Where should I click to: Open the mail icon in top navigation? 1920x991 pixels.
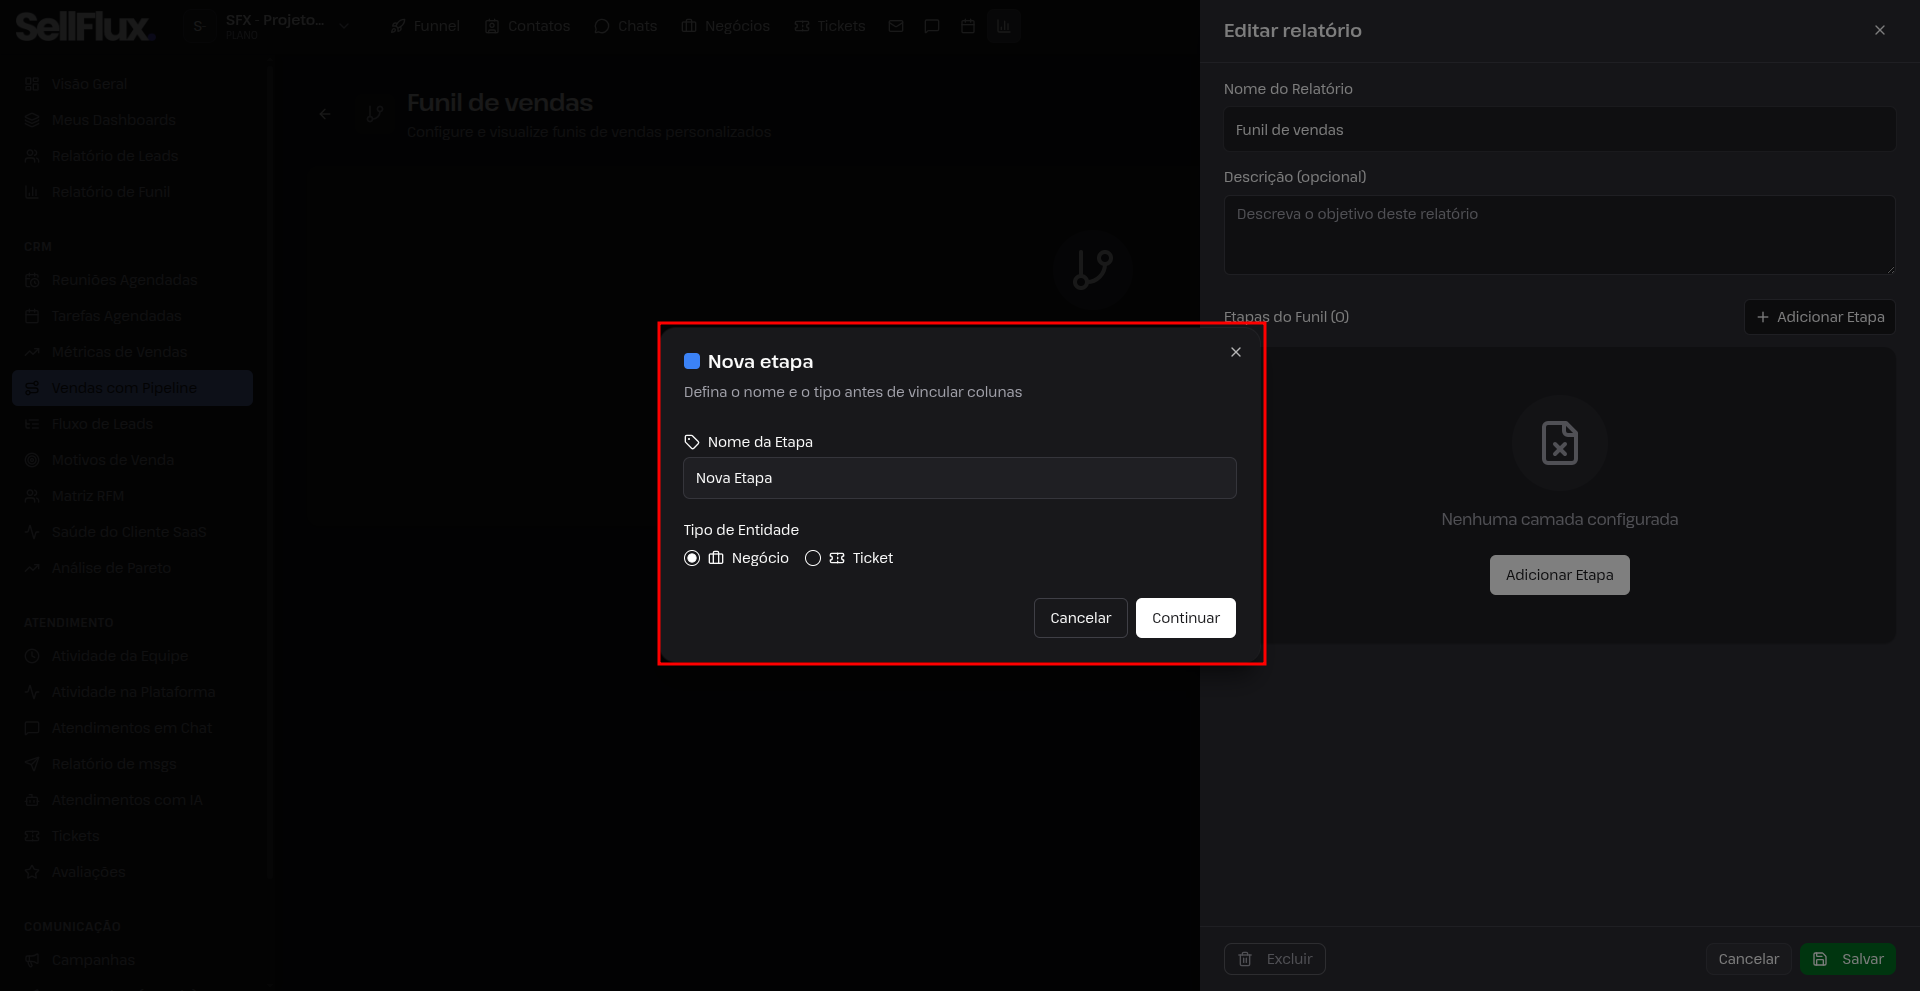click(896, 26)
